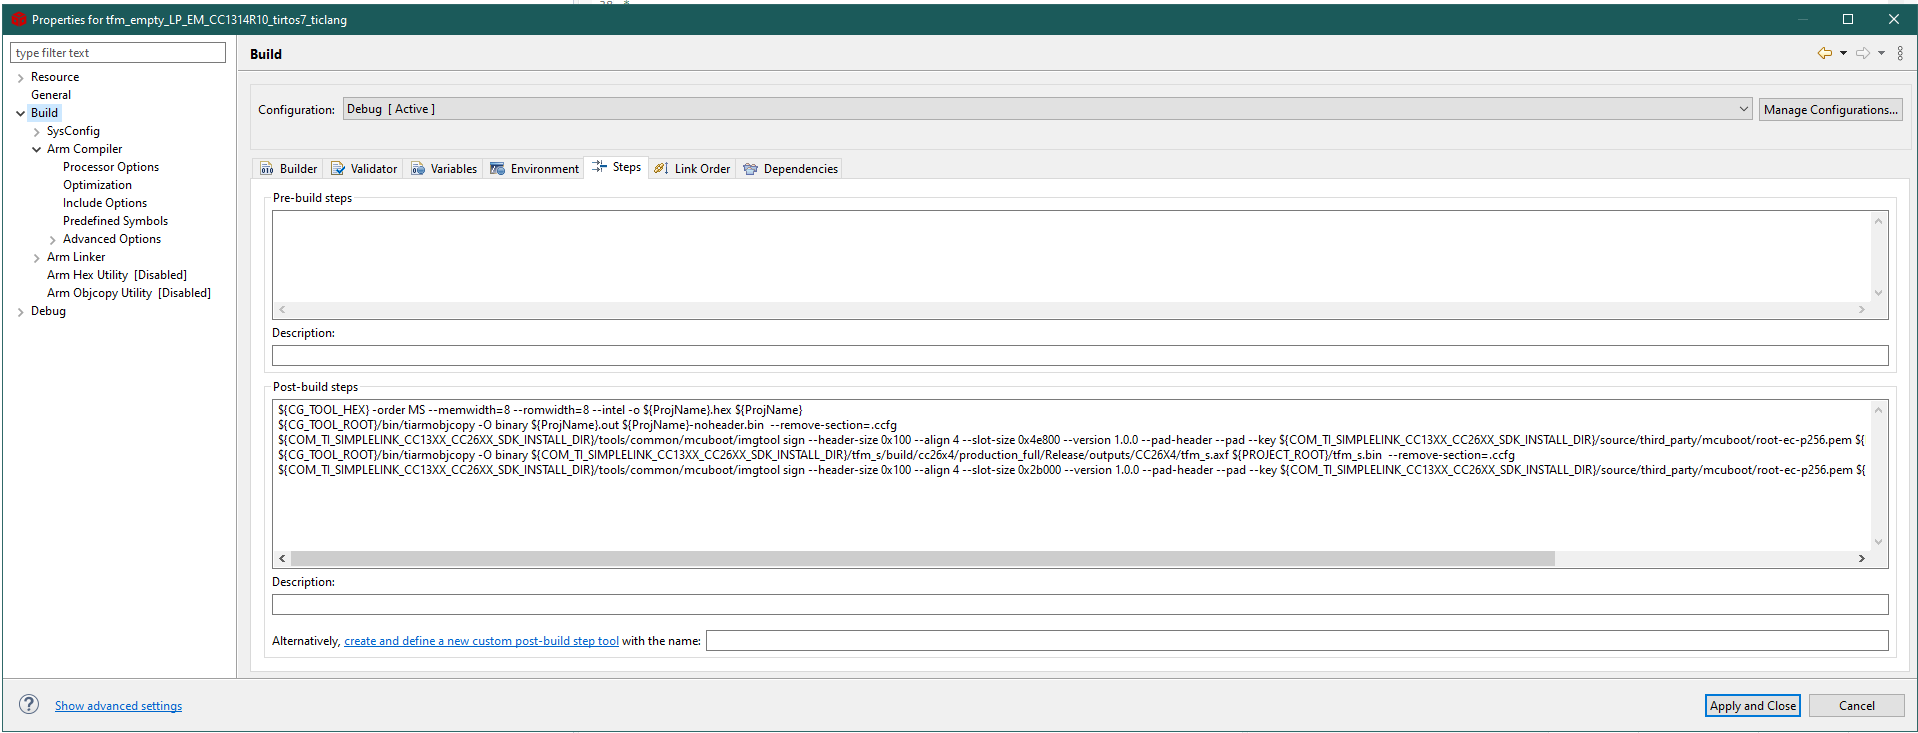Click the Cancel button
This screenshot has height=733, width=1918.
[1856, 705]
